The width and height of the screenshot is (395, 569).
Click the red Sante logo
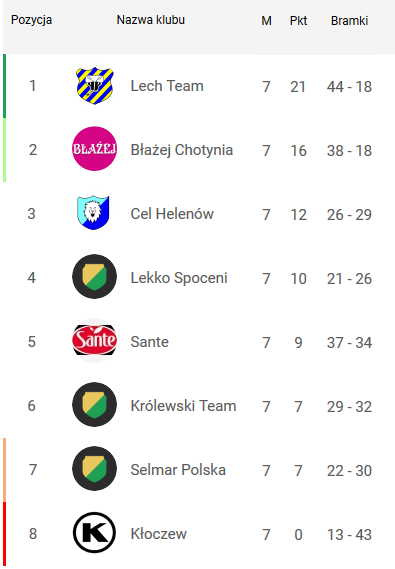[95, 340]
